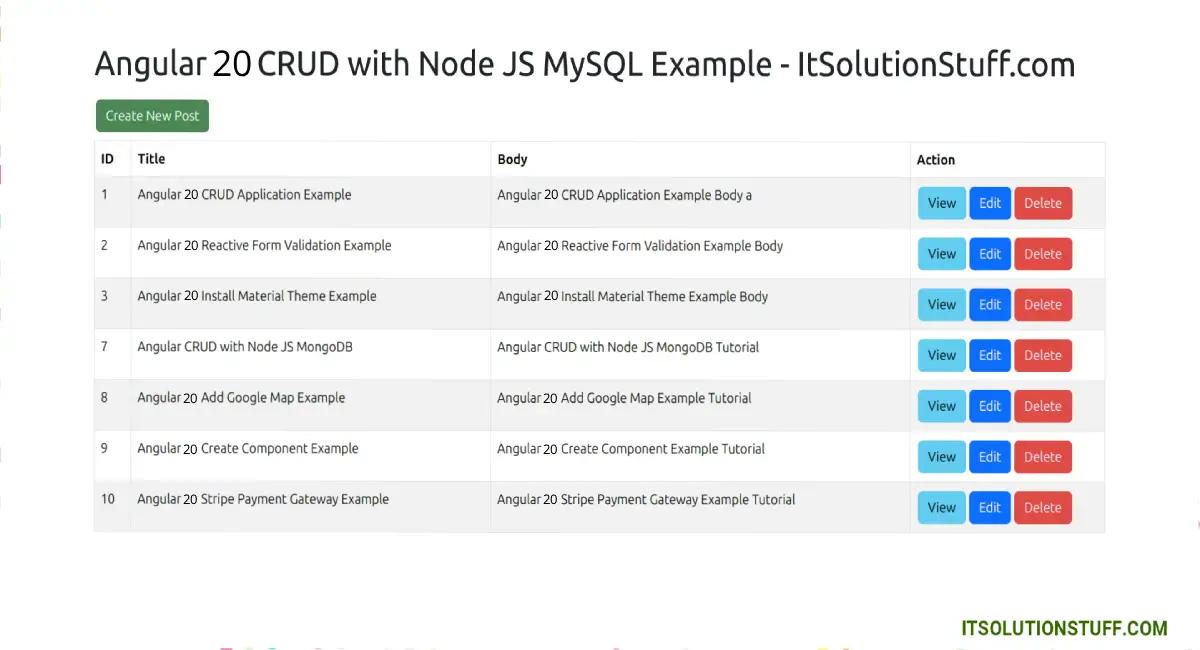Screen dimensions: 1200x650
Task: View the post with ID 1
Action: pyautogui.click(x=941, y=203)
